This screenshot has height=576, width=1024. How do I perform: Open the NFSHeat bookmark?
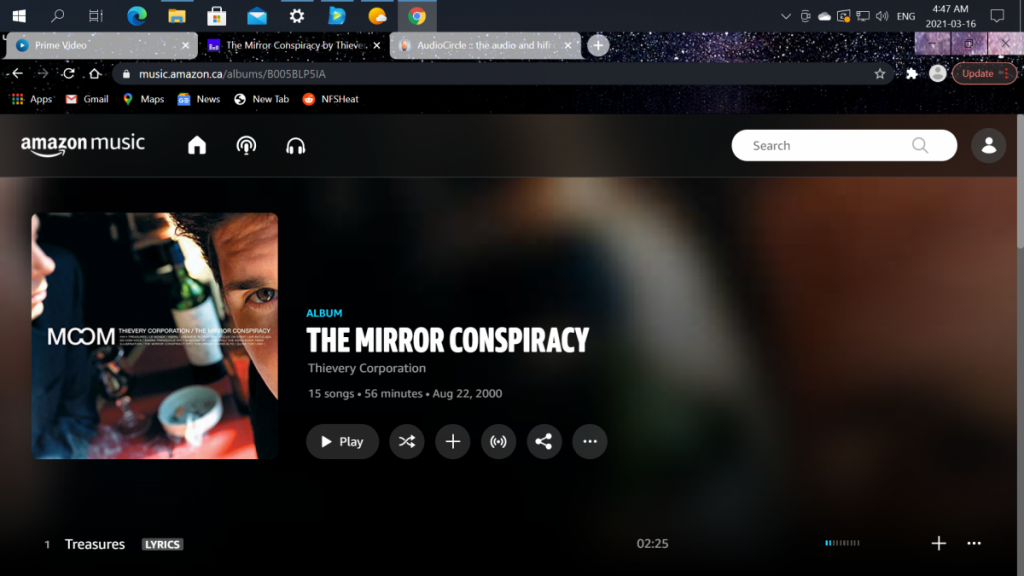click(330, 99)
